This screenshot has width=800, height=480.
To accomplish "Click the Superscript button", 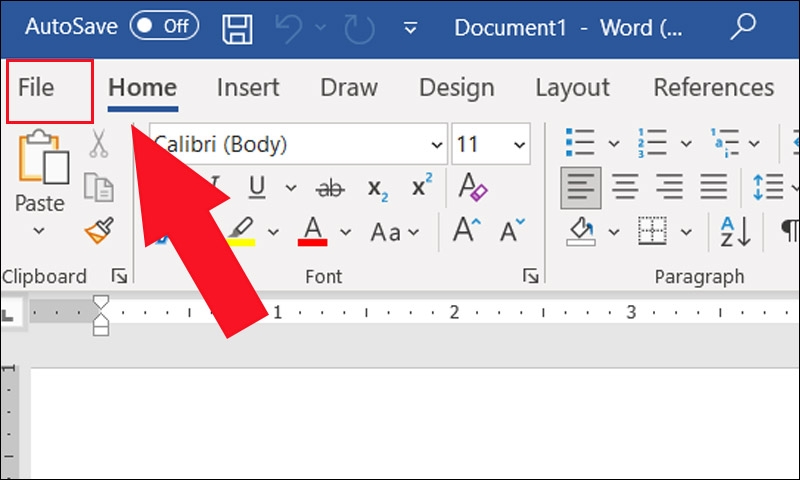I will tap(421, 185).
